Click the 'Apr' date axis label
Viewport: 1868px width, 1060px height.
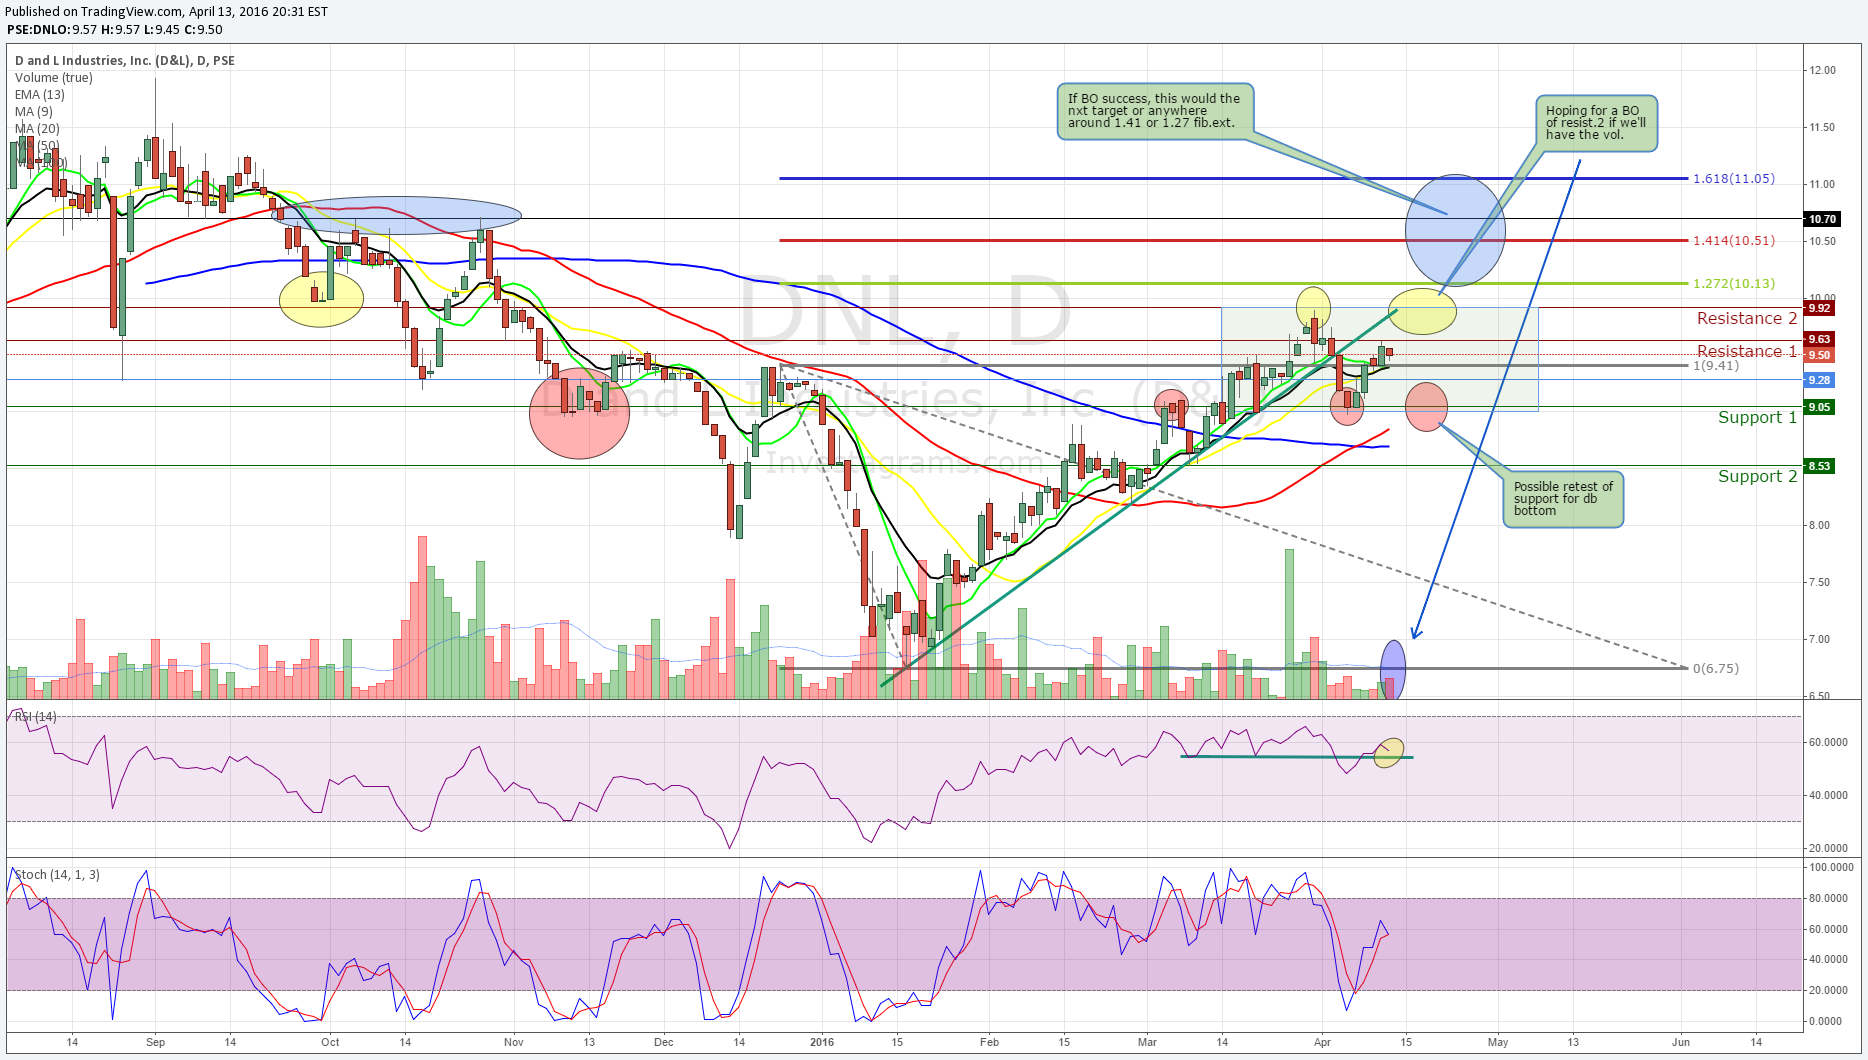[x=1322, y=1042]
